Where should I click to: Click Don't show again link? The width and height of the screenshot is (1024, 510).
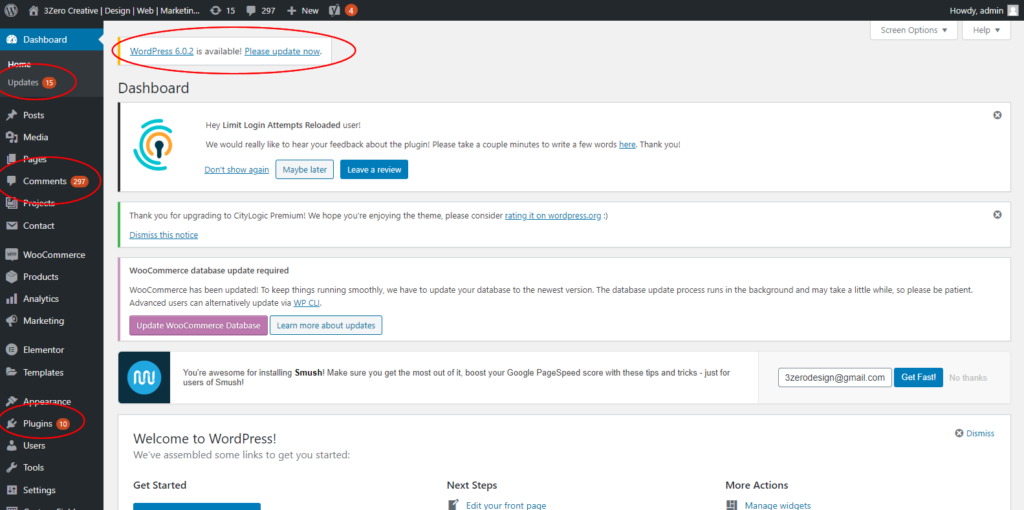coord(236,169)
